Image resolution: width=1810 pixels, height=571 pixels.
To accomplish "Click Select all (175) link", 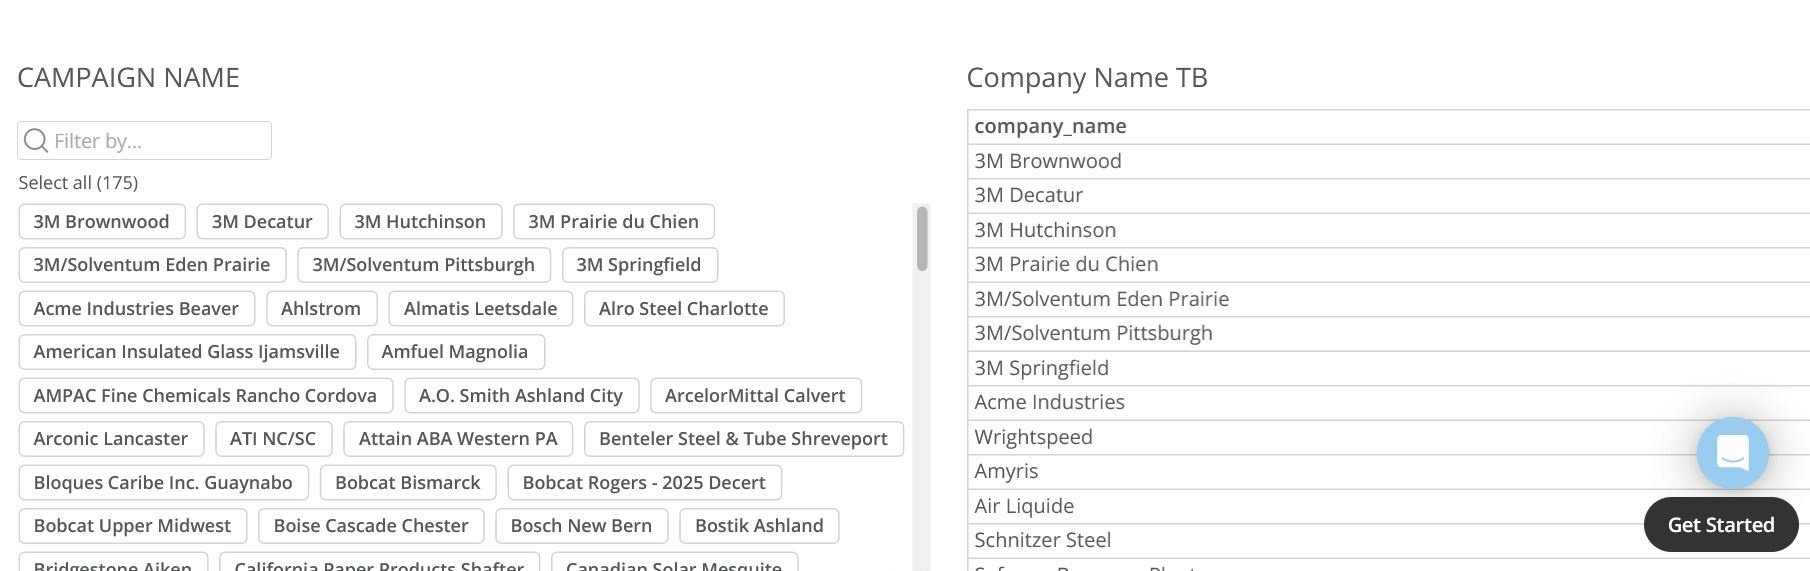I will click(x=78, y=183).
